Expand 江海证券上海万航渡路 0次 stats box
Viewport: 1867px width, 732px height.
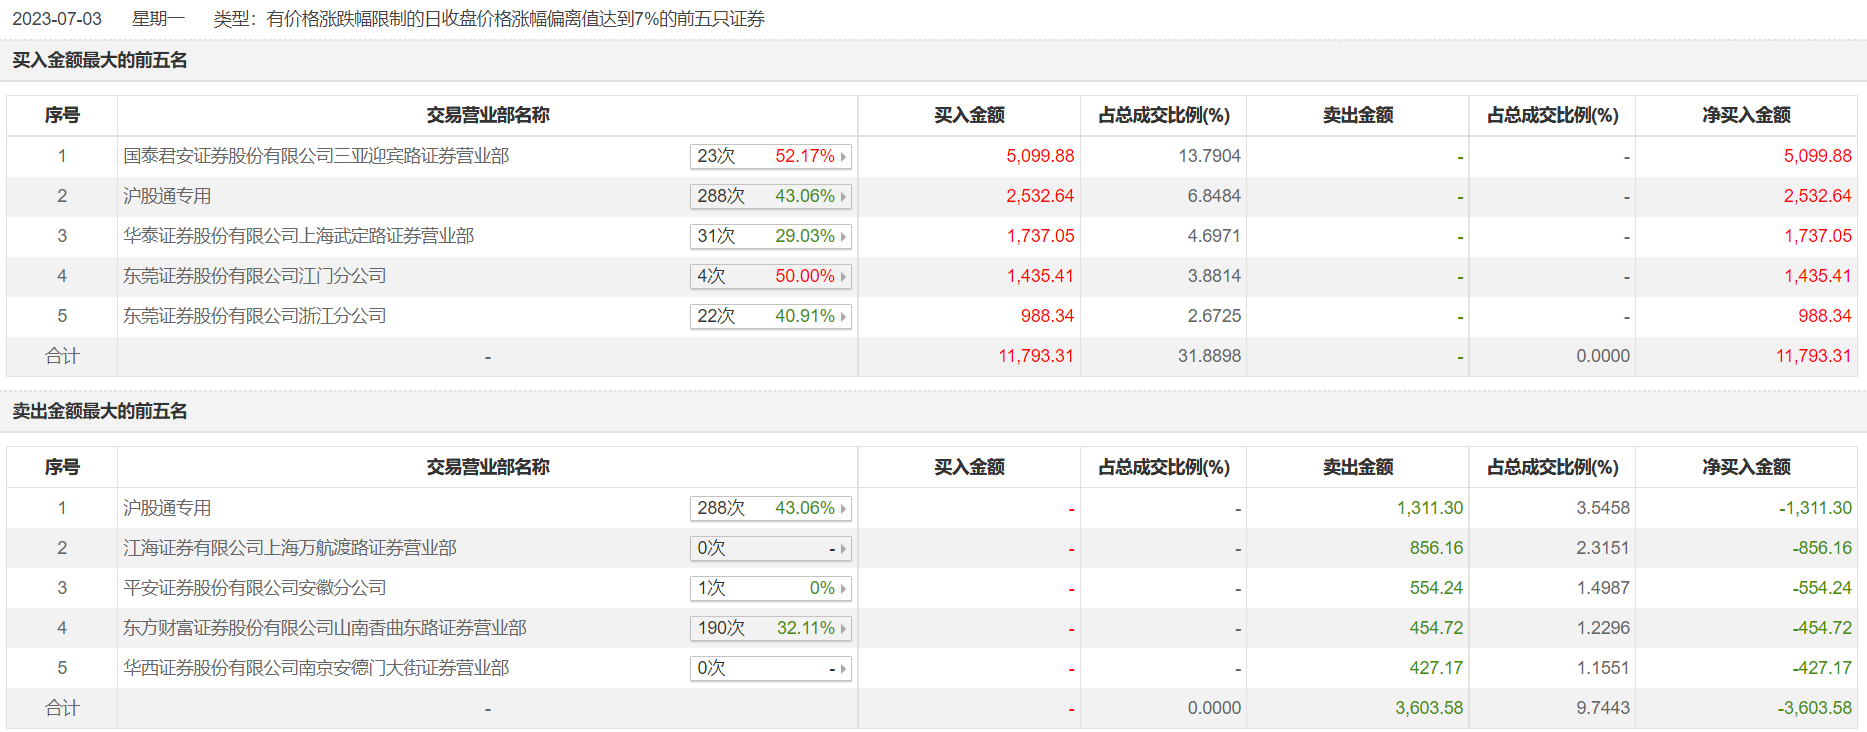tap(770, 548)
